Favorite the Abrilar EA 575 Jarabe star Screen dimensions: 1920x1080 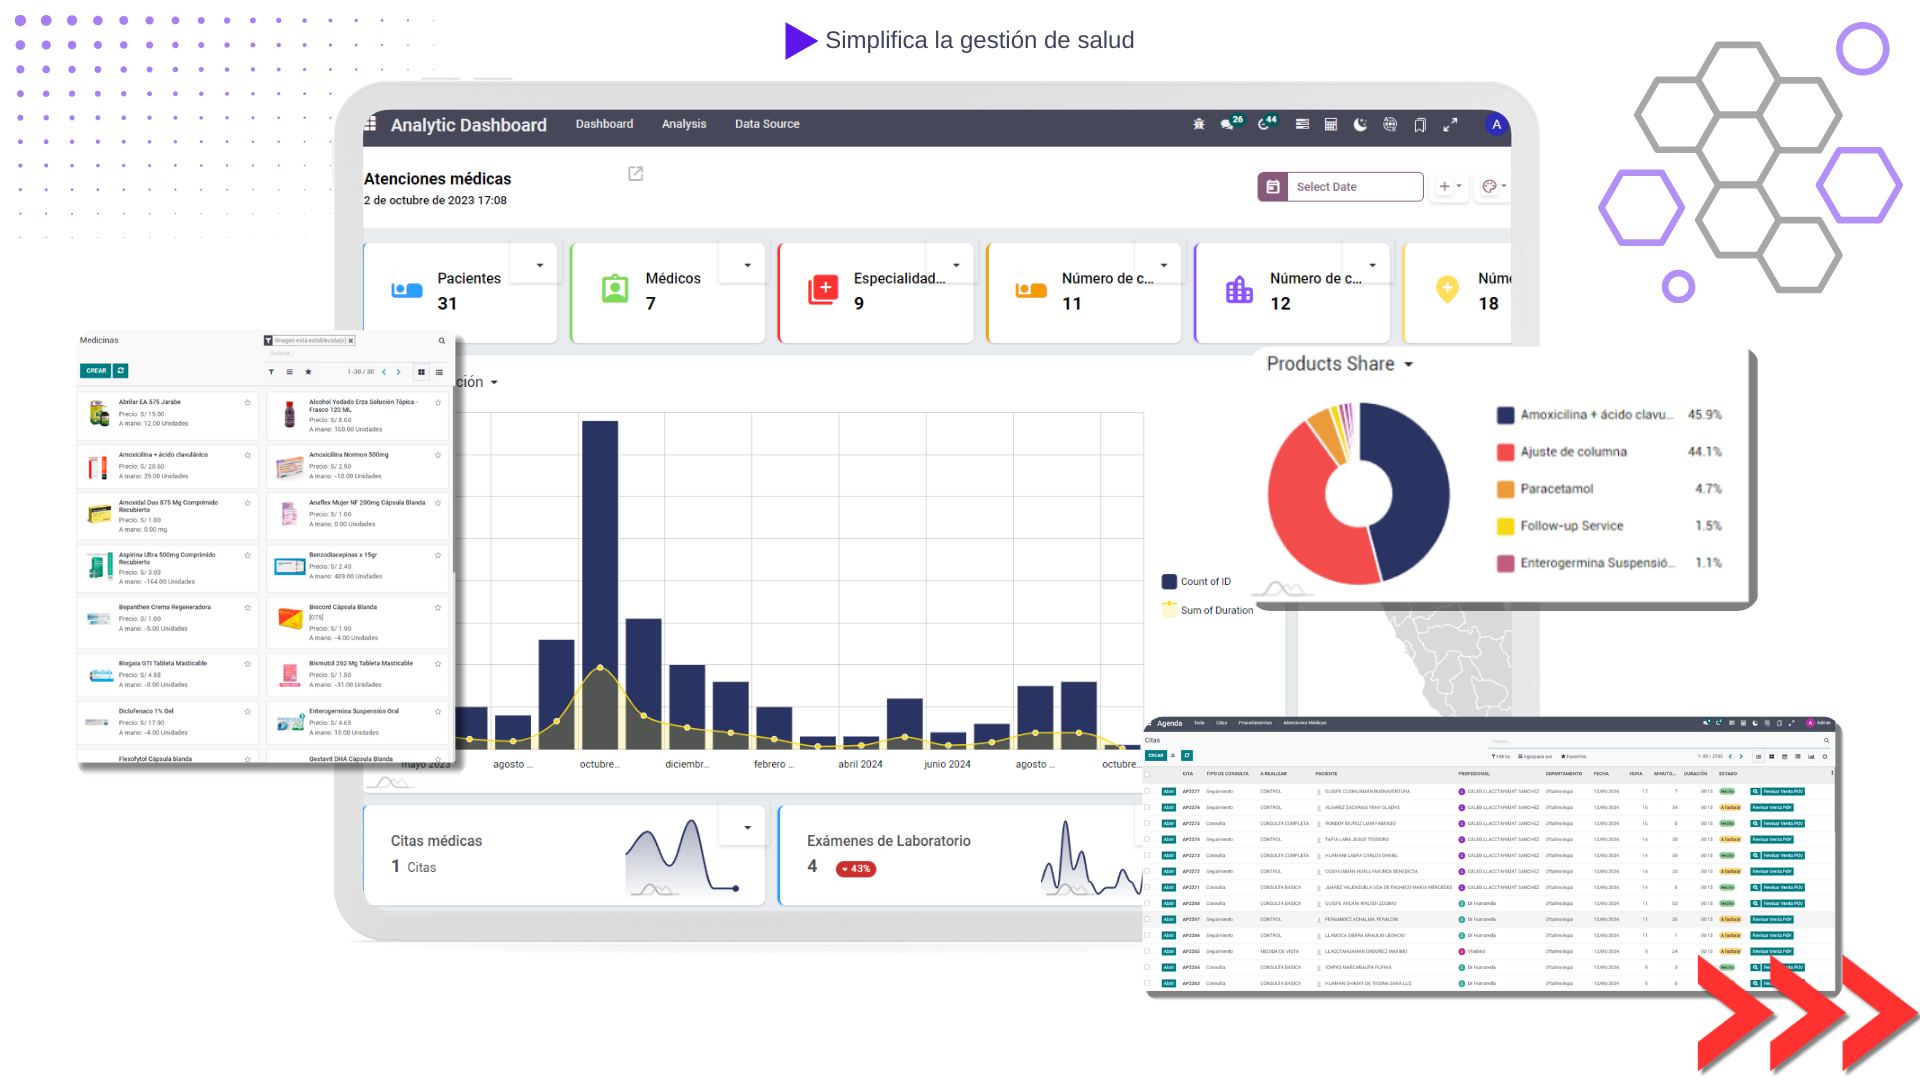click(247, 402)
